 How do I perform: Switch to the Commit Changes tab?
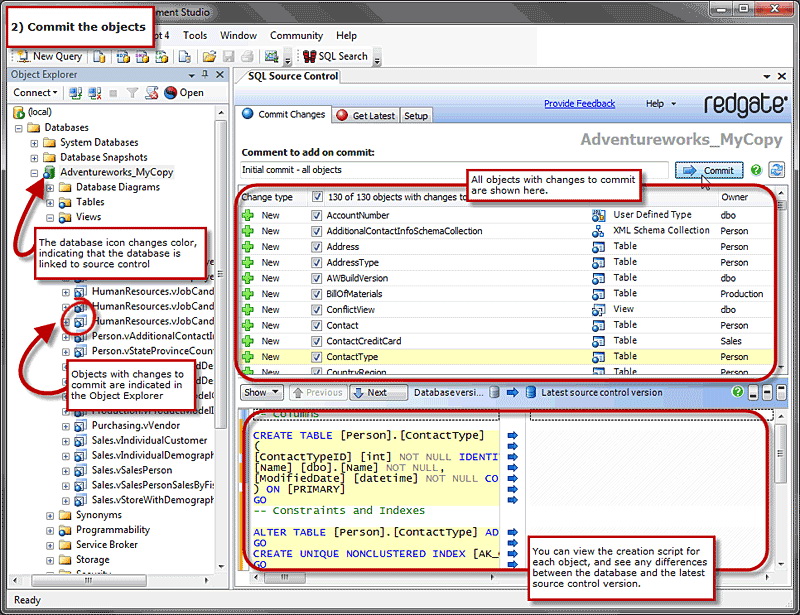(x=284, y=114)
